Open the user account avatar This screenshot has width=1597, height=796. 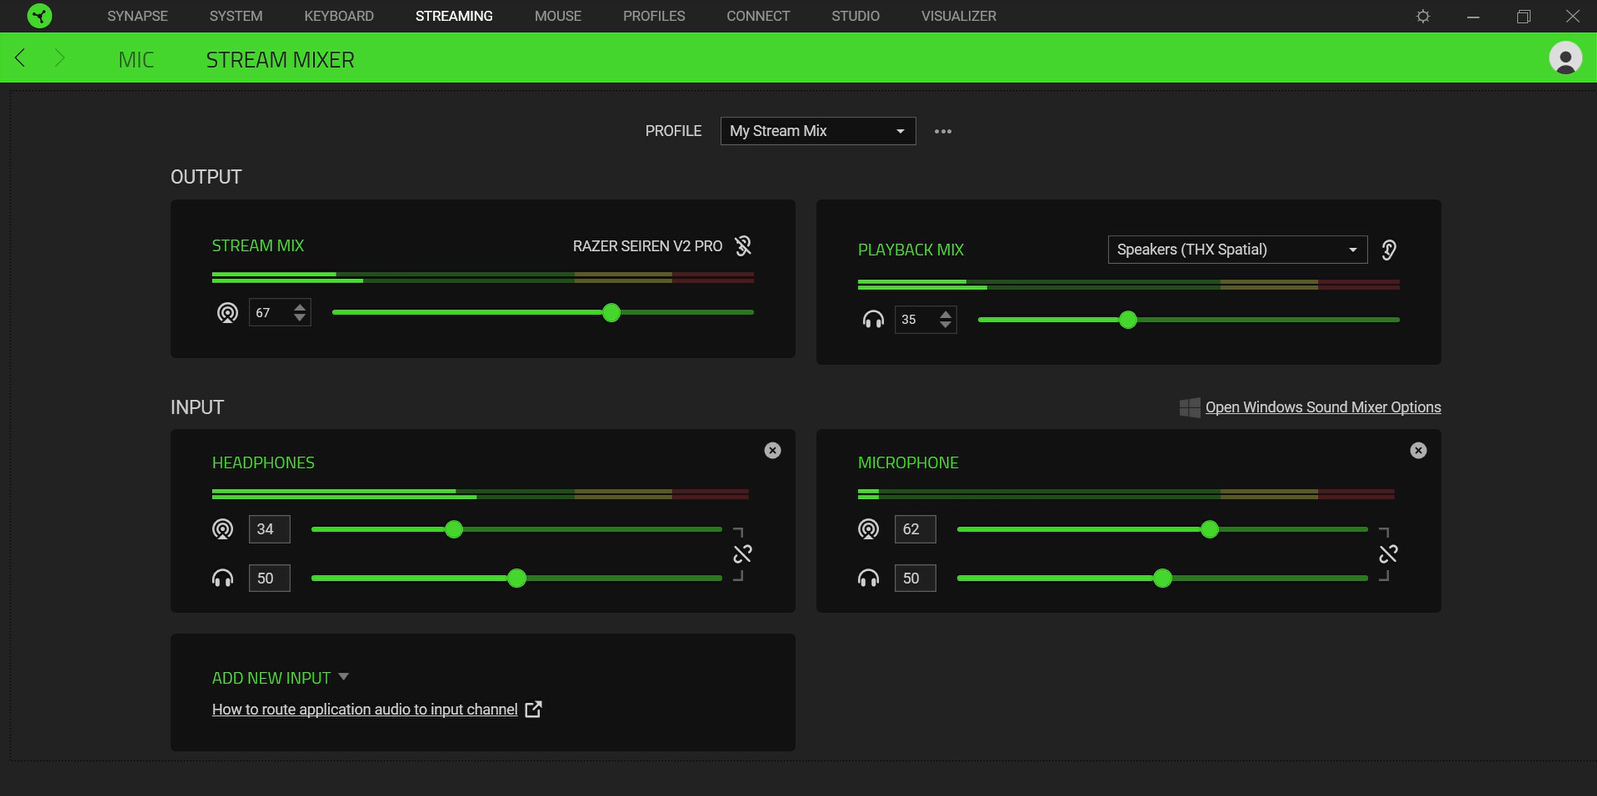[1565, 58]
